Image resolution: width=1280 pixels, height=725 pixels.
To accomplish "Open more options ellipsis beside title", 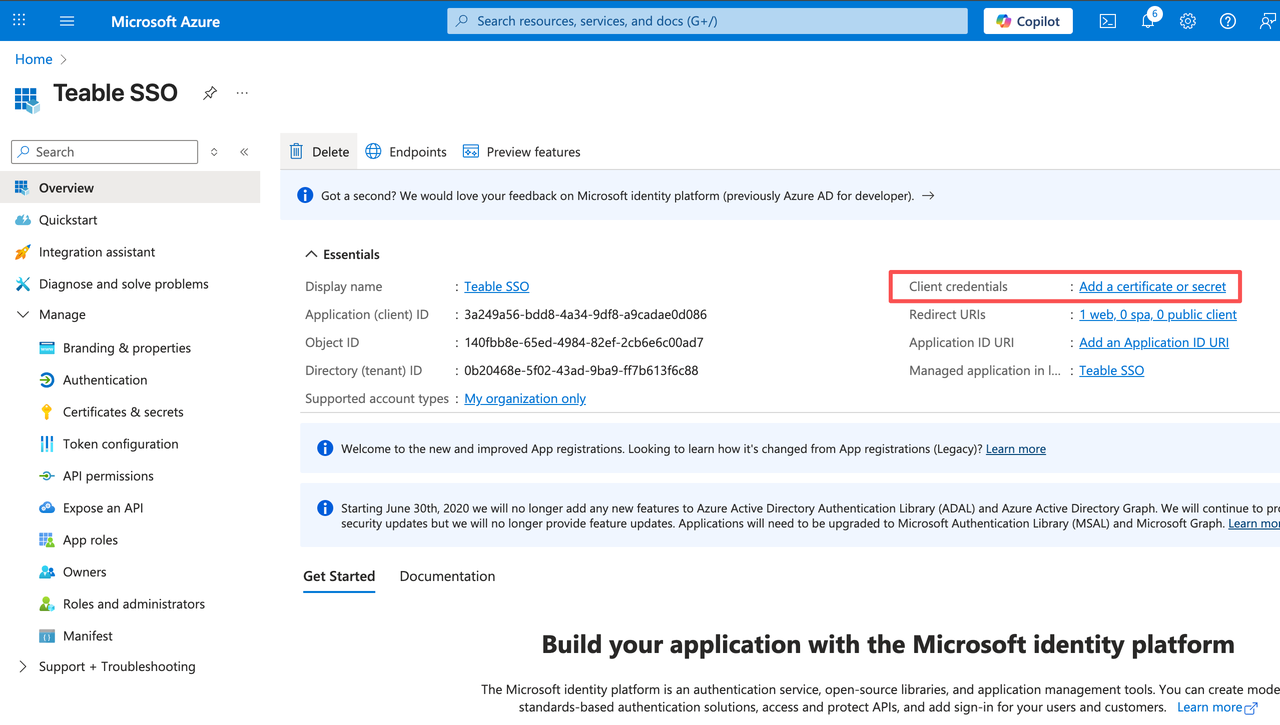I will pyautogui.click(x=242, y=93).
